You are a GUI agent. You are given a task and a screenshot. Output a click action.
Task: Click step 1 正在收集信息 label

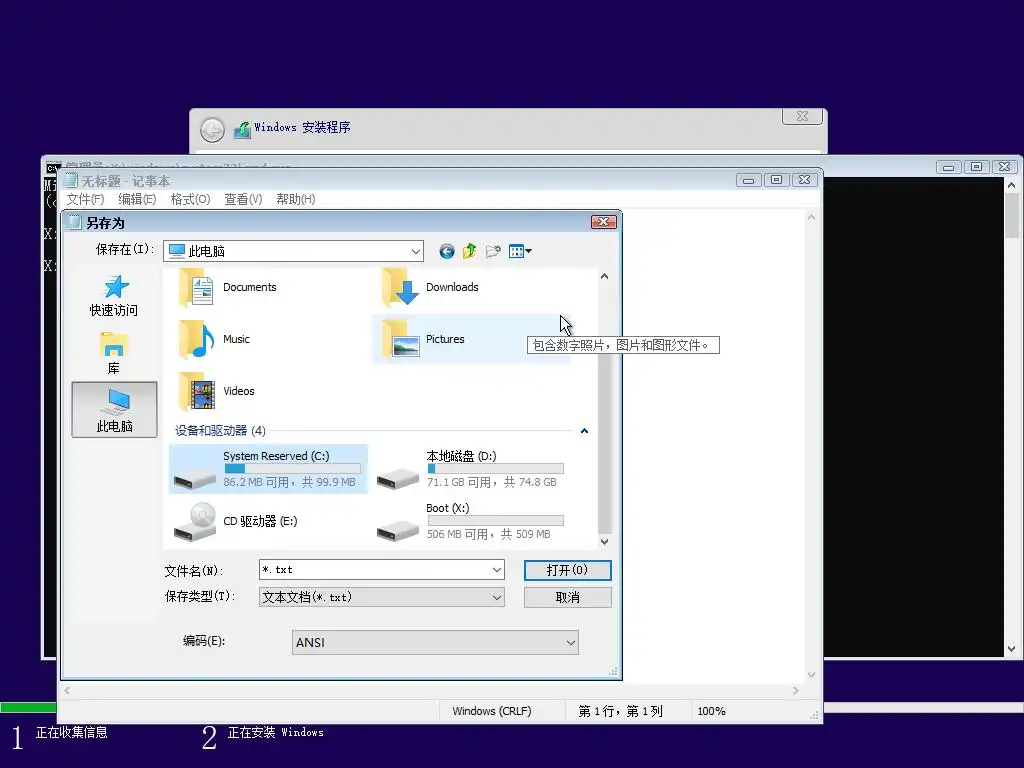tap(72, 733)
